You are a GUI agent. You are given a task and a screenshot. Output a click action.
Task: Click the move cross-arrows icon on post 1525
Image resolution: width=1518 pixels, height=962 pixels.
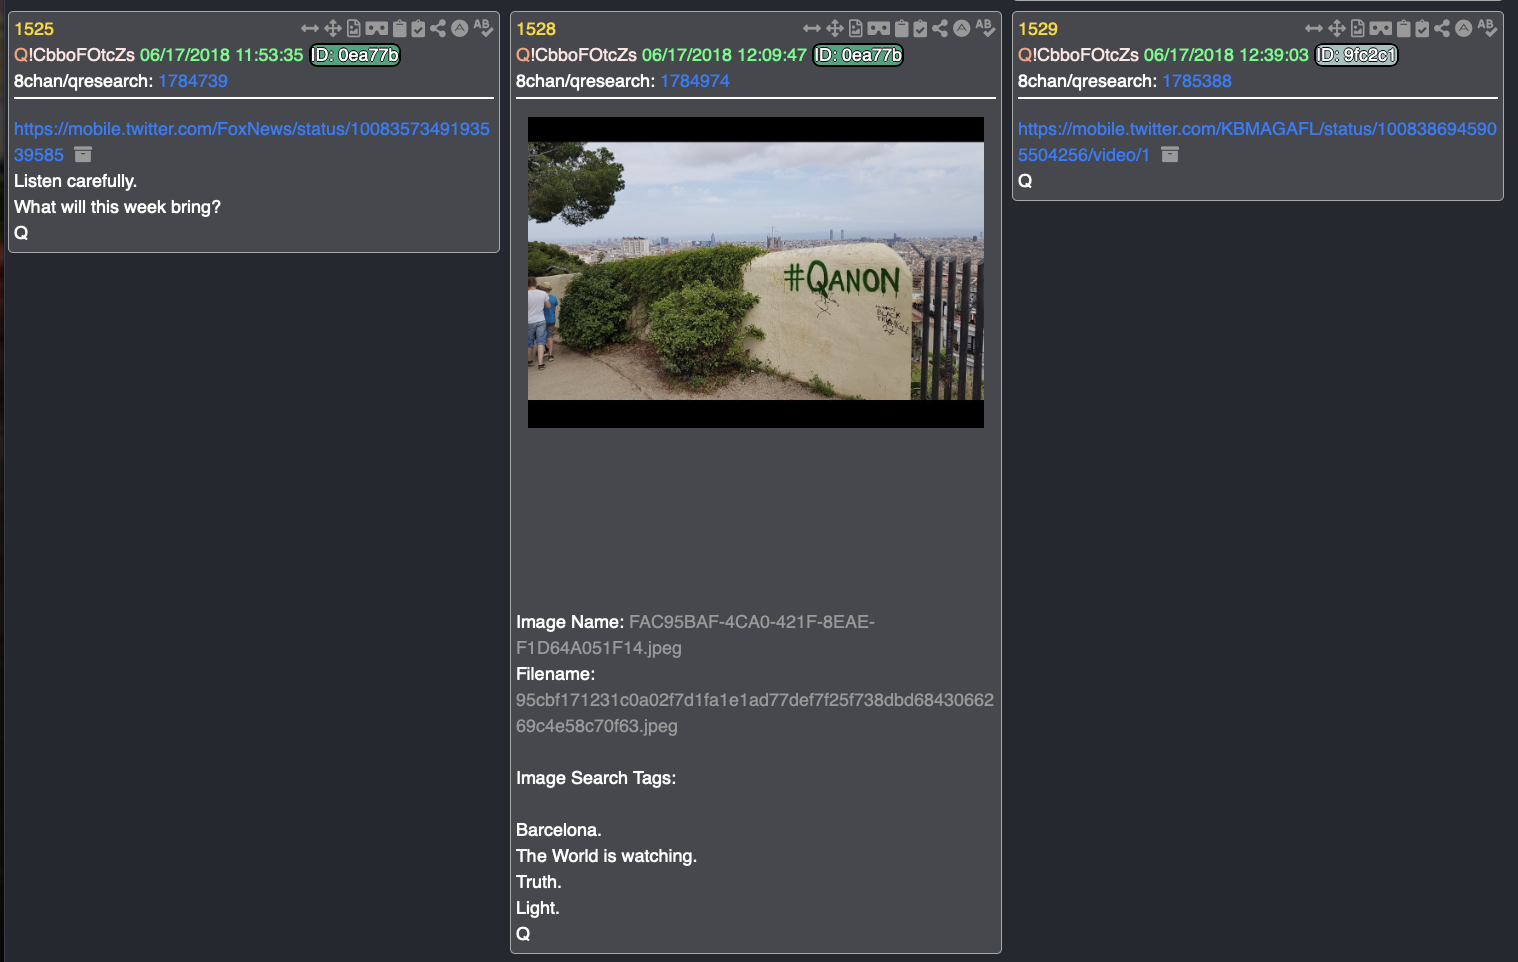pos(333,29)
